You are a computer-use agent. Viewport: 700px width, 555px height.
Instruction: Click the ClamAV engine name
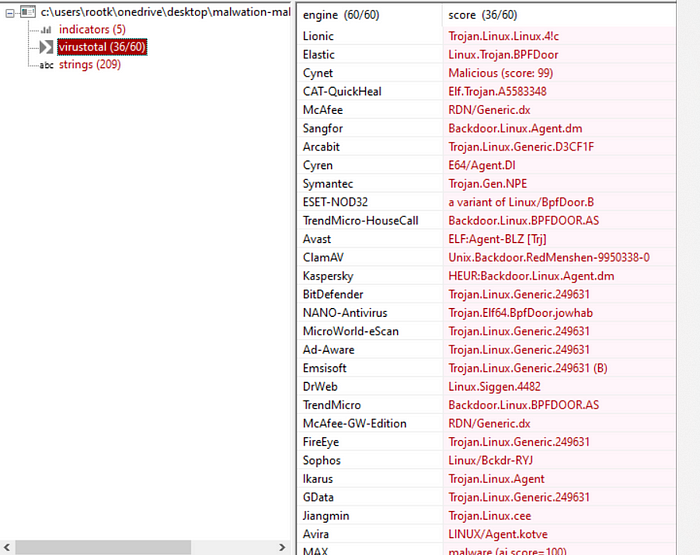click(x=323, y=258)
